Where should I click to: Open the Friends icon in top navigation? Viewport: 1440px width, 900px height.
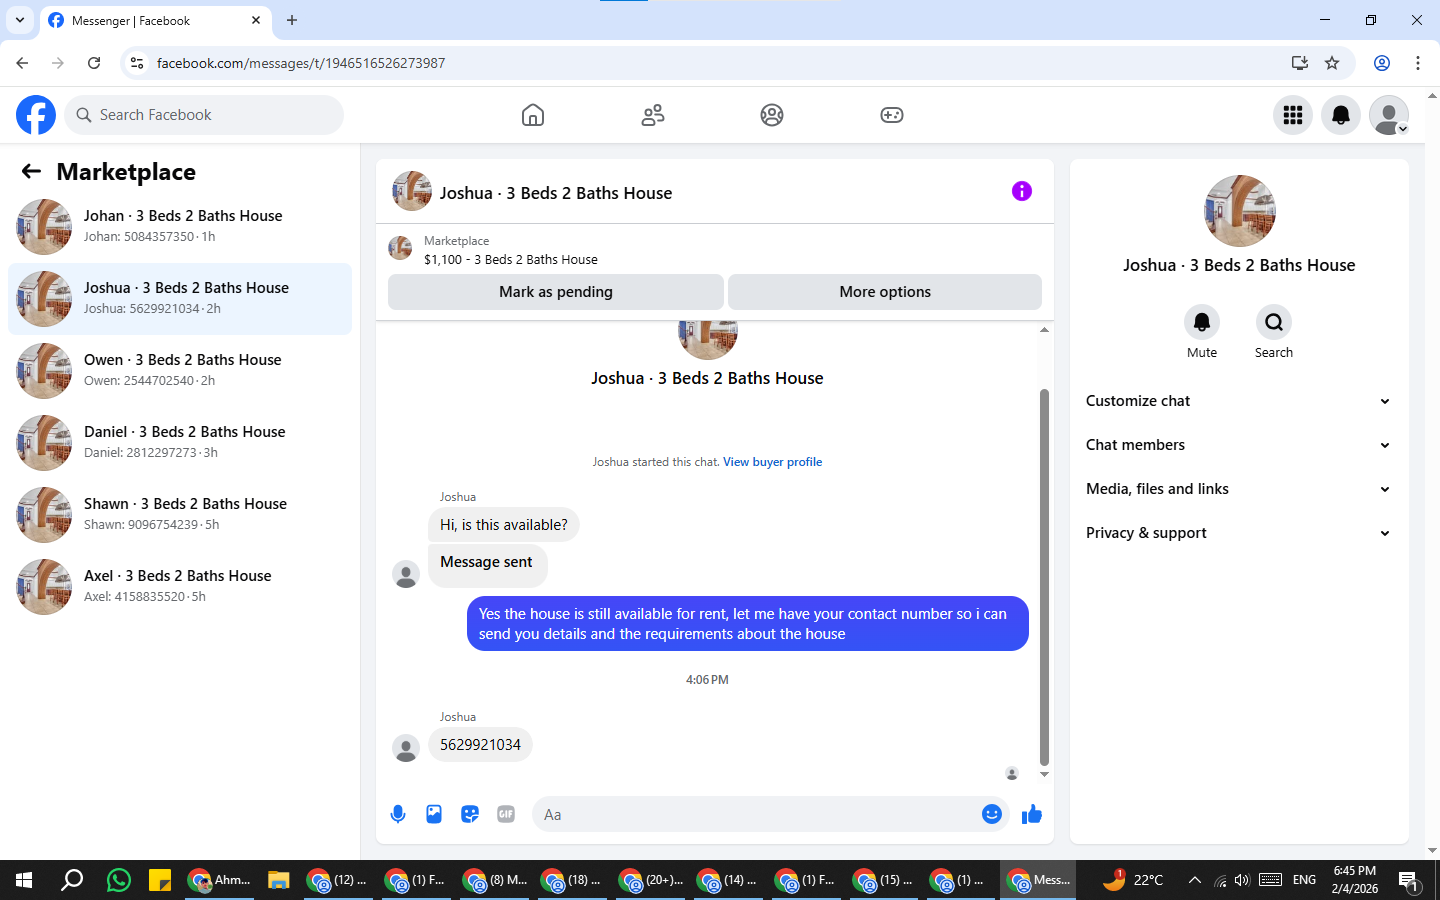(x=653, y=115)
